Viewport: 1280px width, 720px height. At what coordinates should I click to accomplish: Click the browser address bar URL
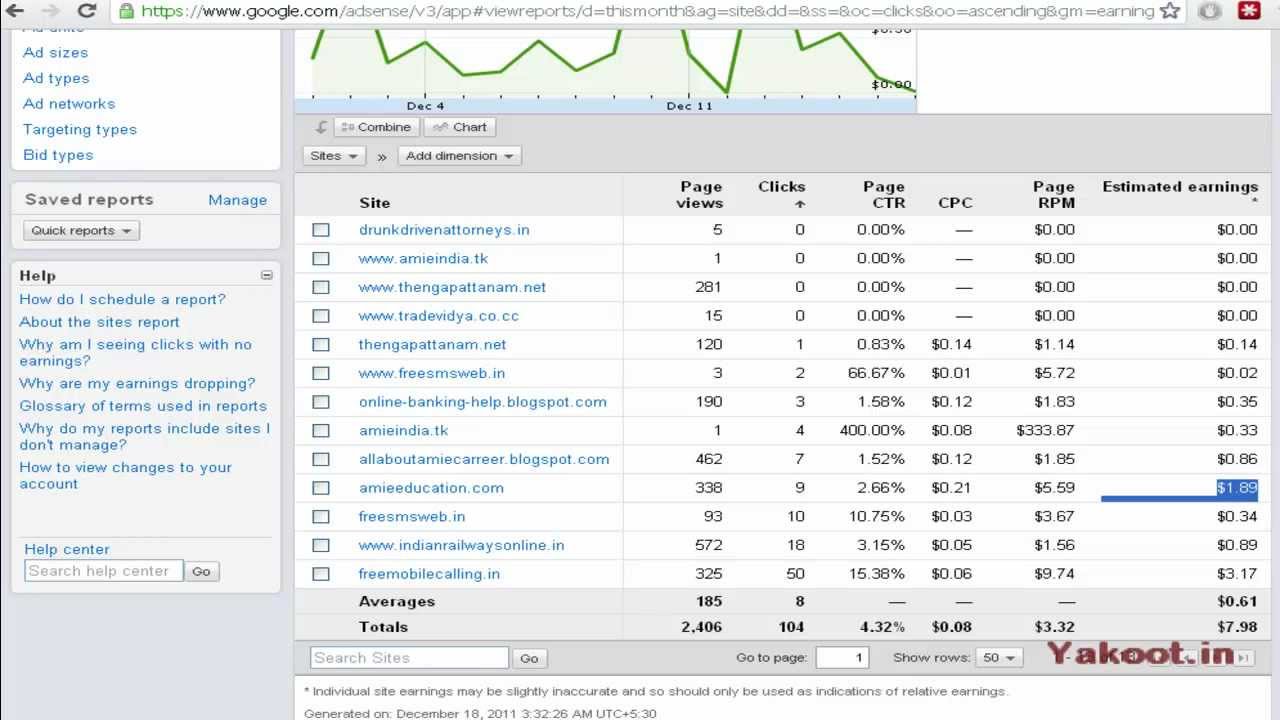[647, 11]
